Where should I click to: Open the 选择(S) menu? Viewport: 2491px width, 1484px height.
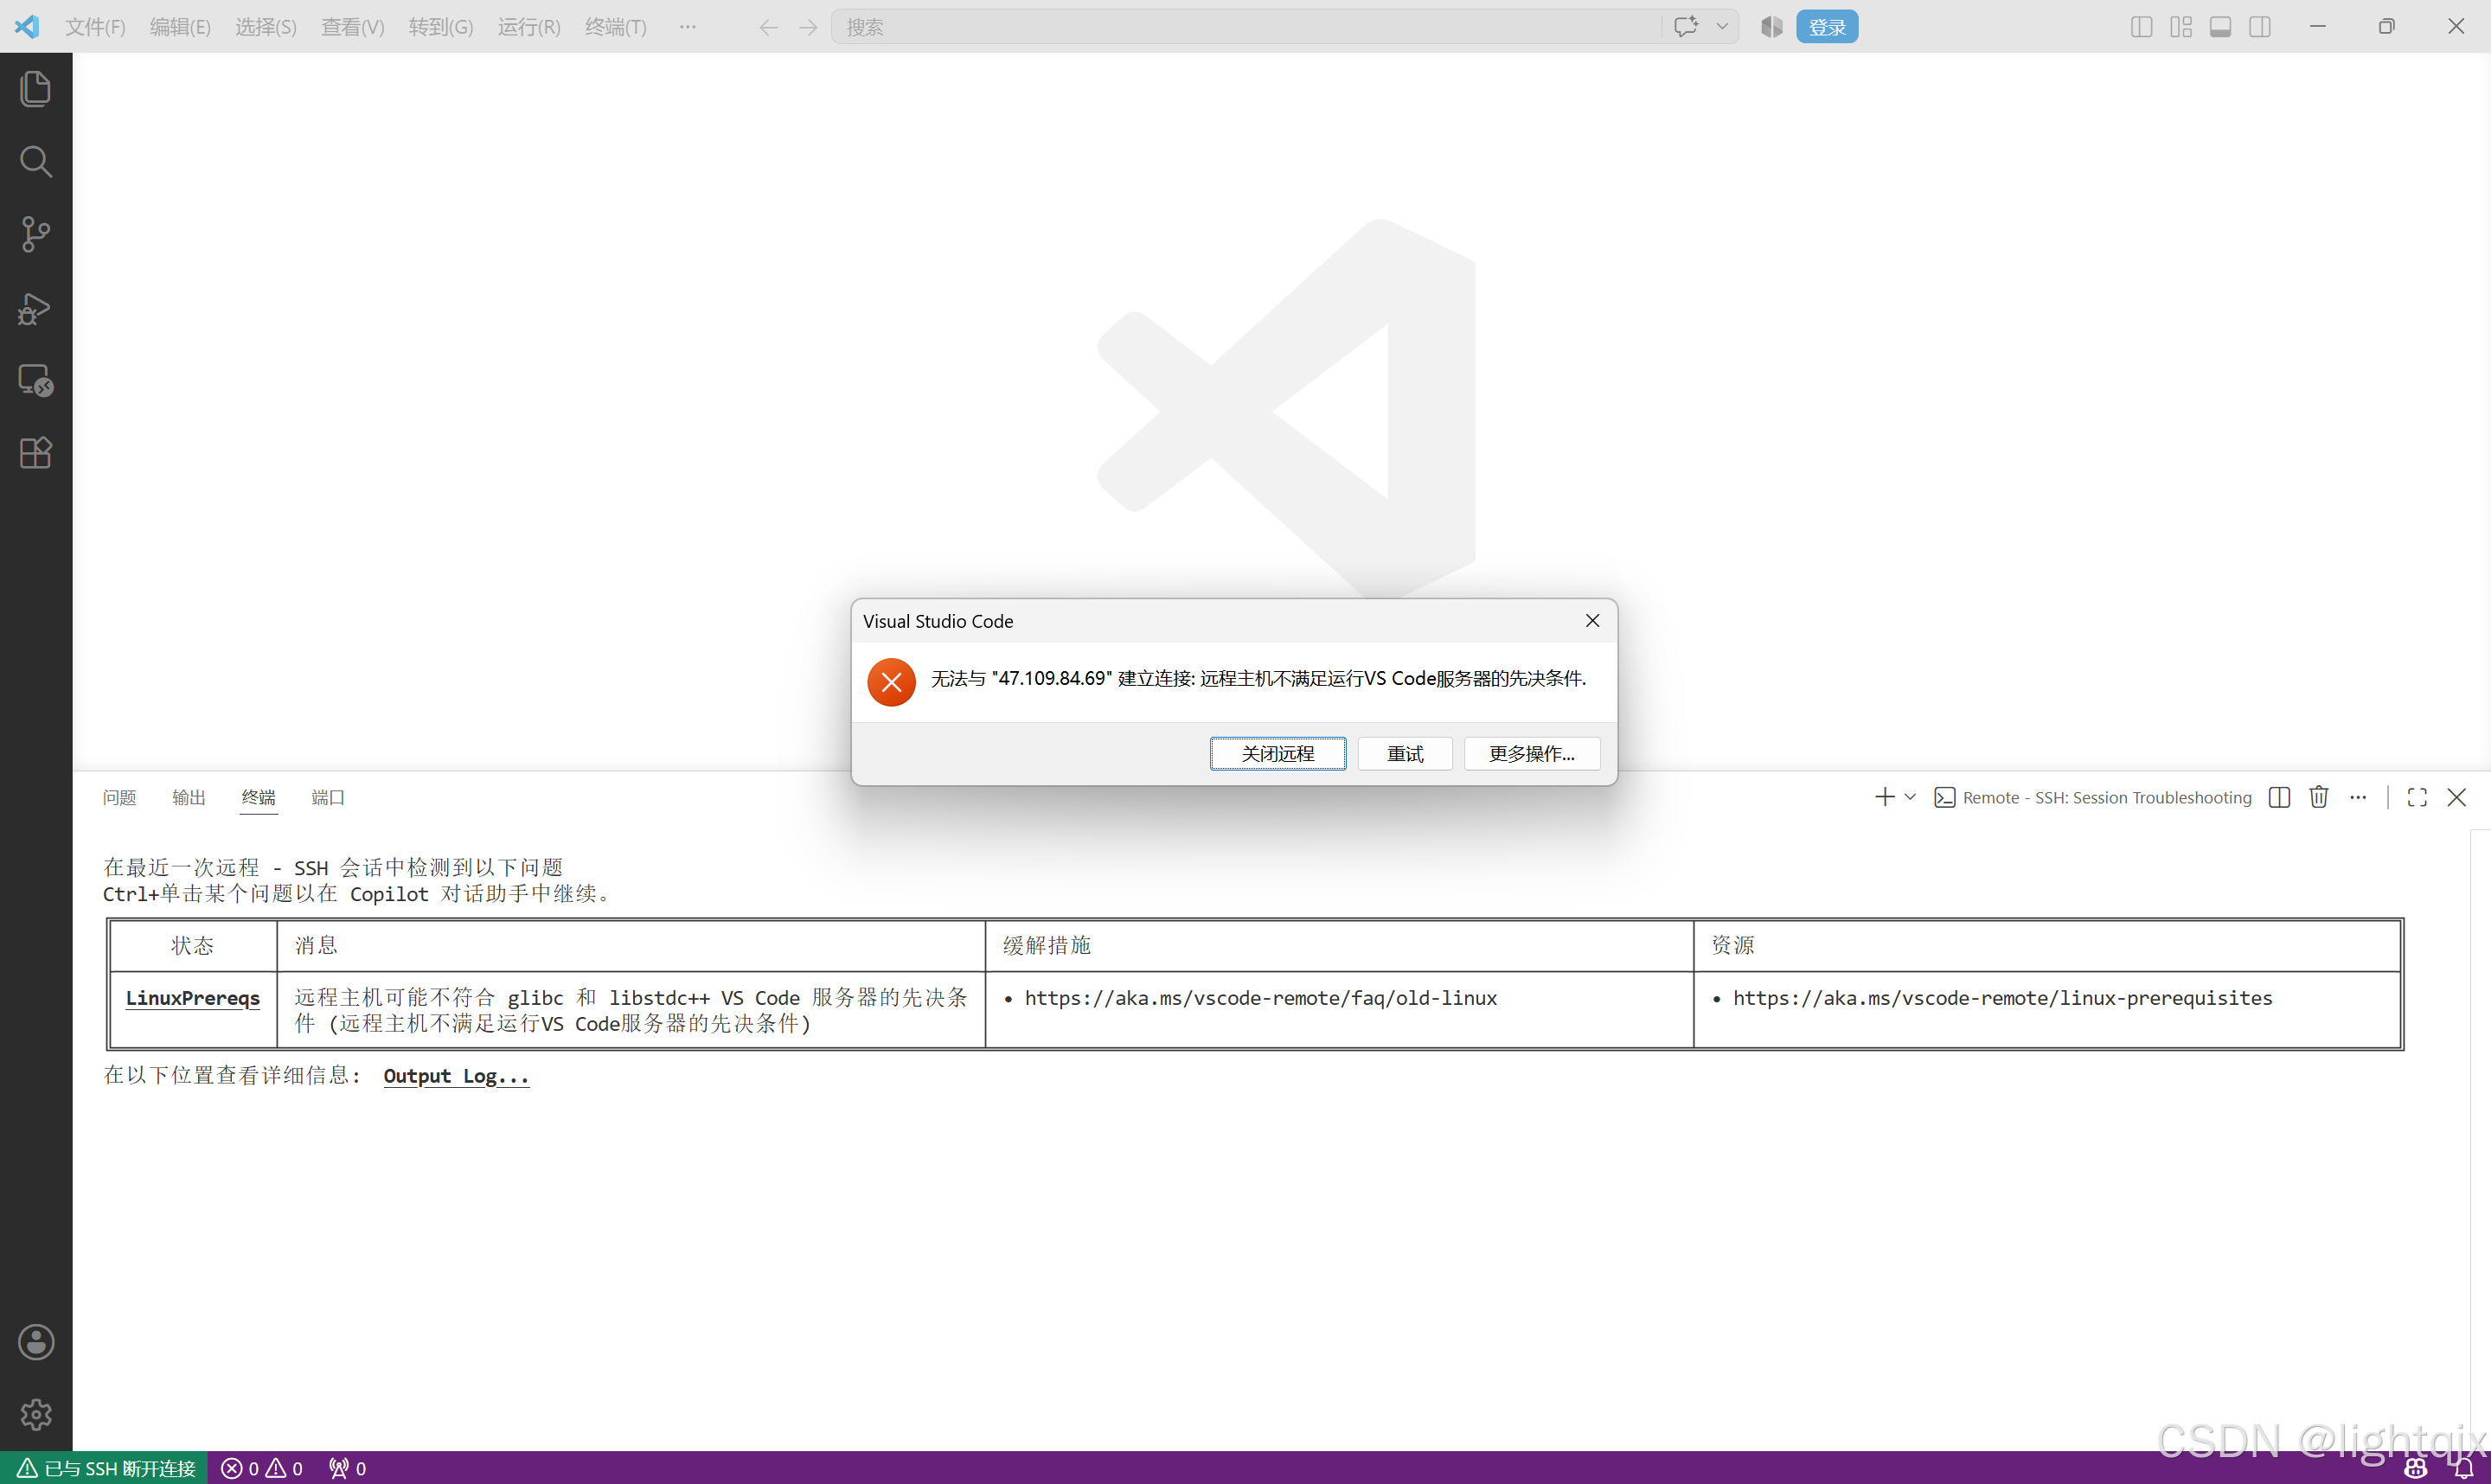[x=266, y=27]
